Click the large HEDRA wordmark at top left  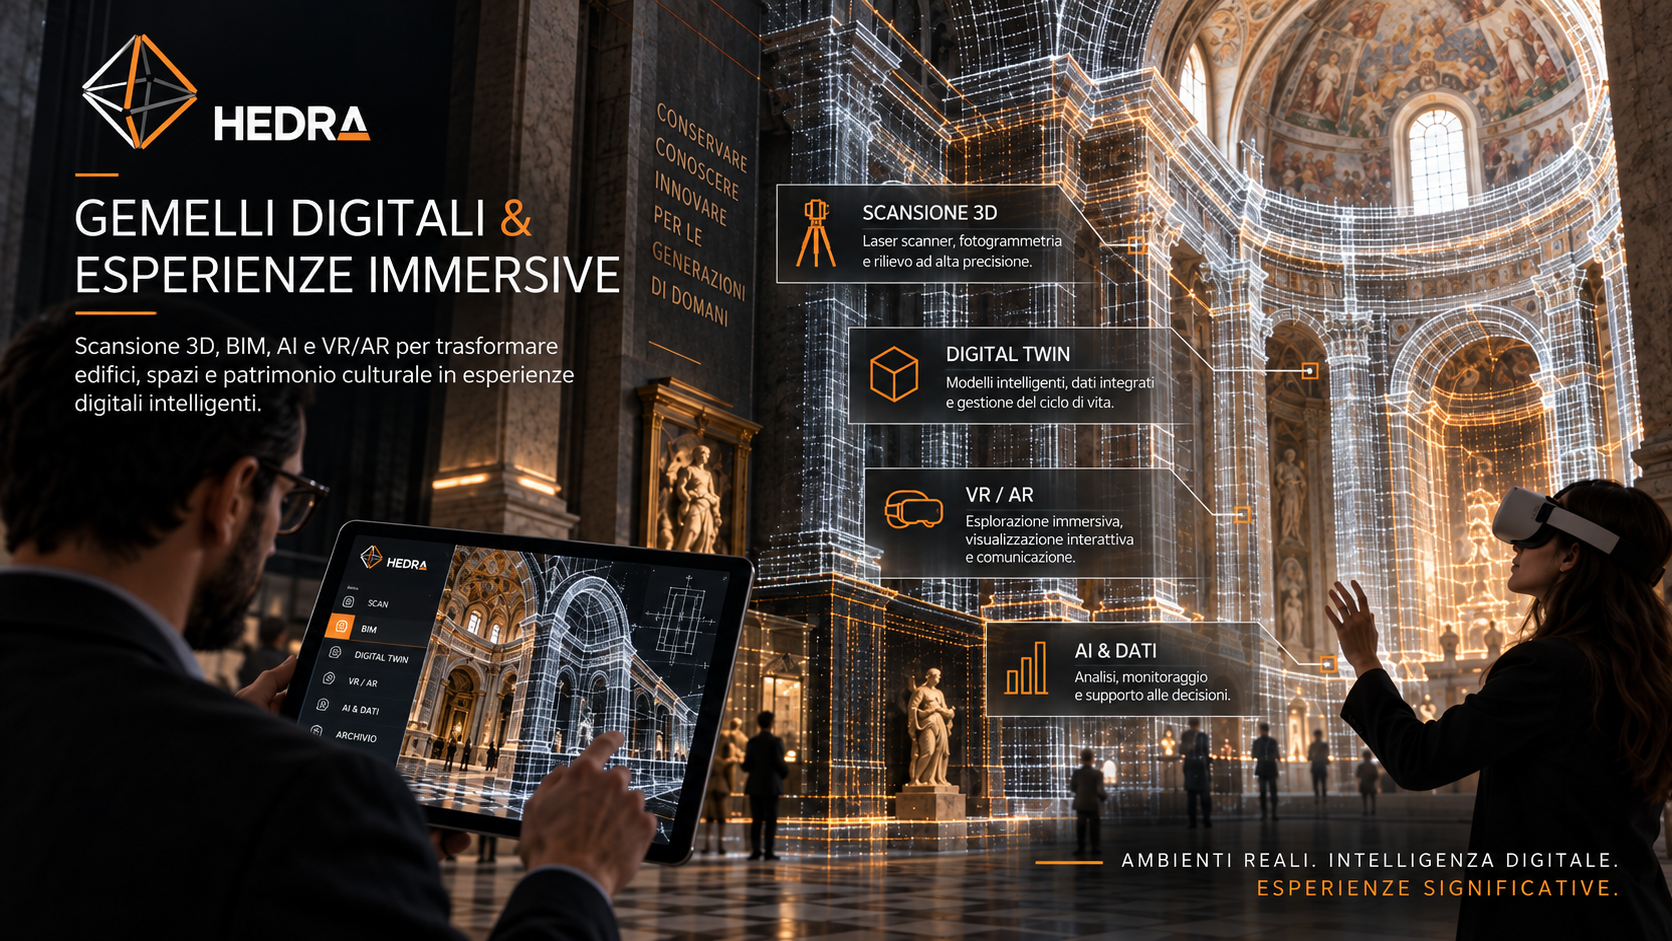[292, 124]
